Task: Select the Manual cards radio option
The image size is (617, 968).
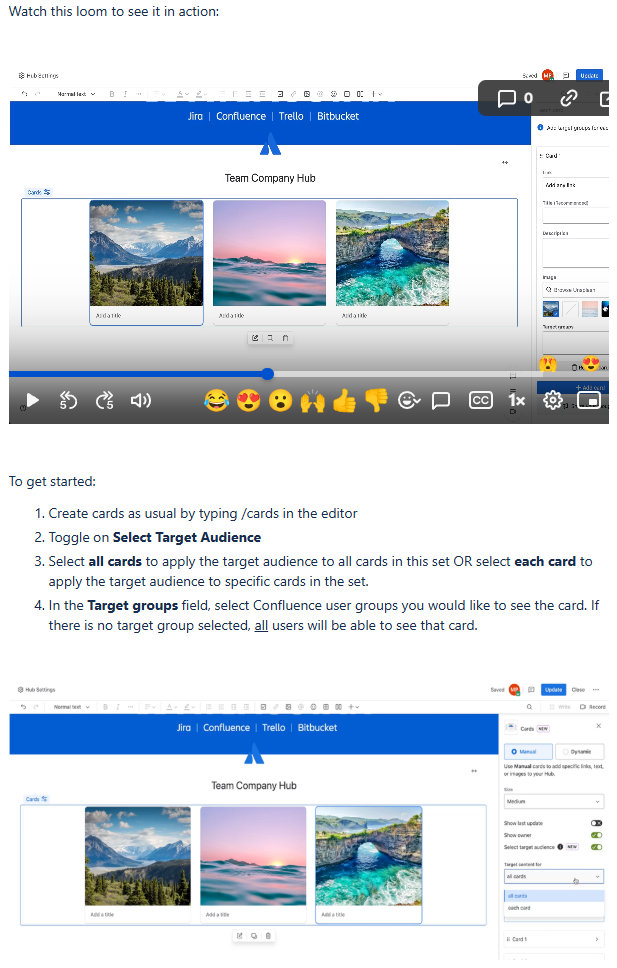Action: tap(528, 753)
